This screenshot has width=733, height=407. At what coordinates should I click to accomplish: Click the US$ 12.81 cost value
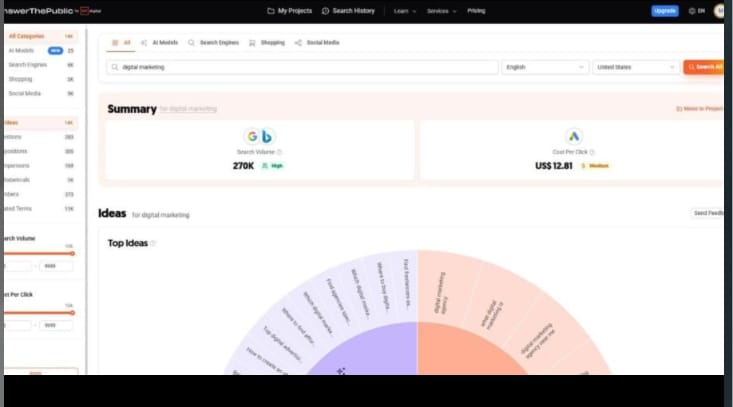(553, 166)
